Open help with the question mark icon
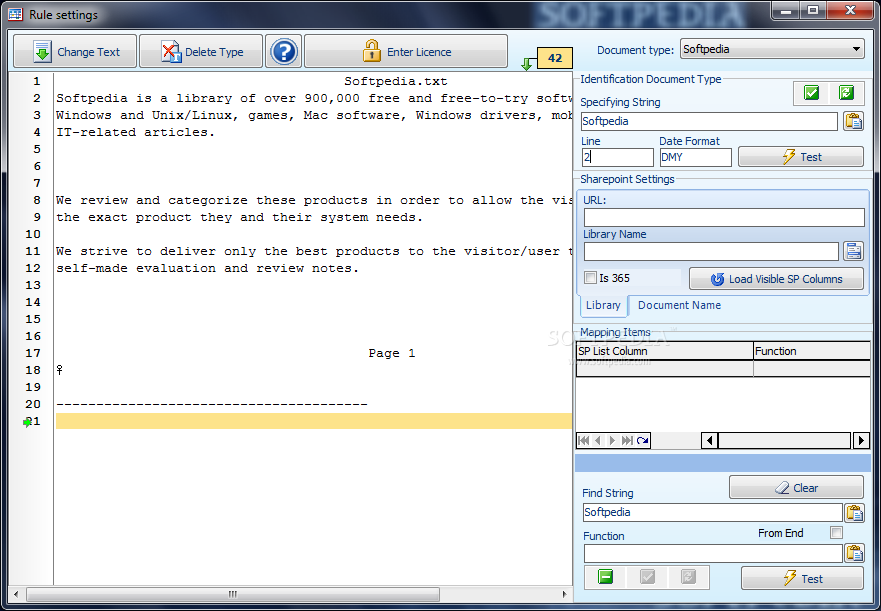Screen dimensions: 881x611 click(x=284, y=52)
